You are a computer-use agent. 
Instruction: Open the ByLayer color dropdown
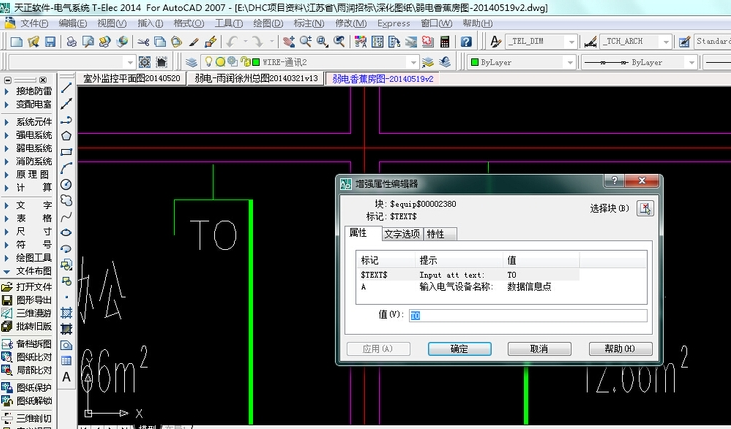(569, 62)
